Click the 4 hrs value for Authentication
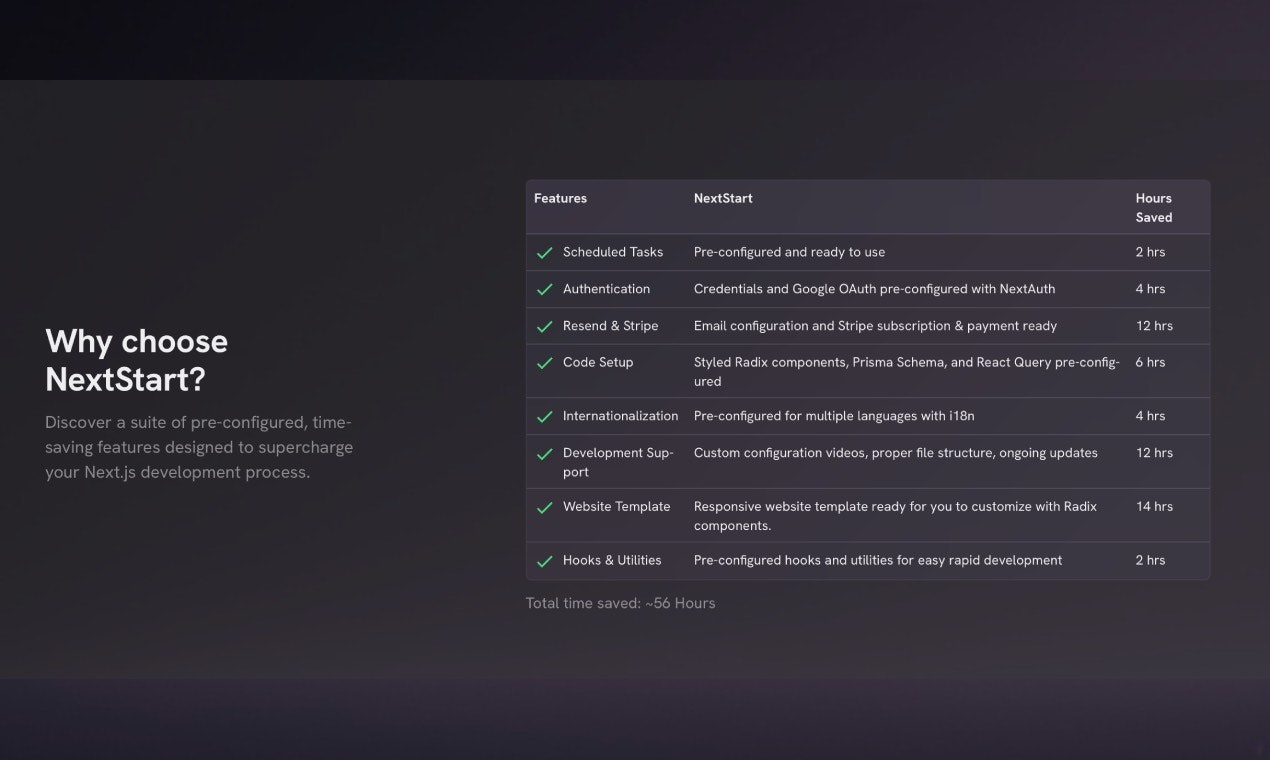 pyautogui.click(x=1150, y=289)
